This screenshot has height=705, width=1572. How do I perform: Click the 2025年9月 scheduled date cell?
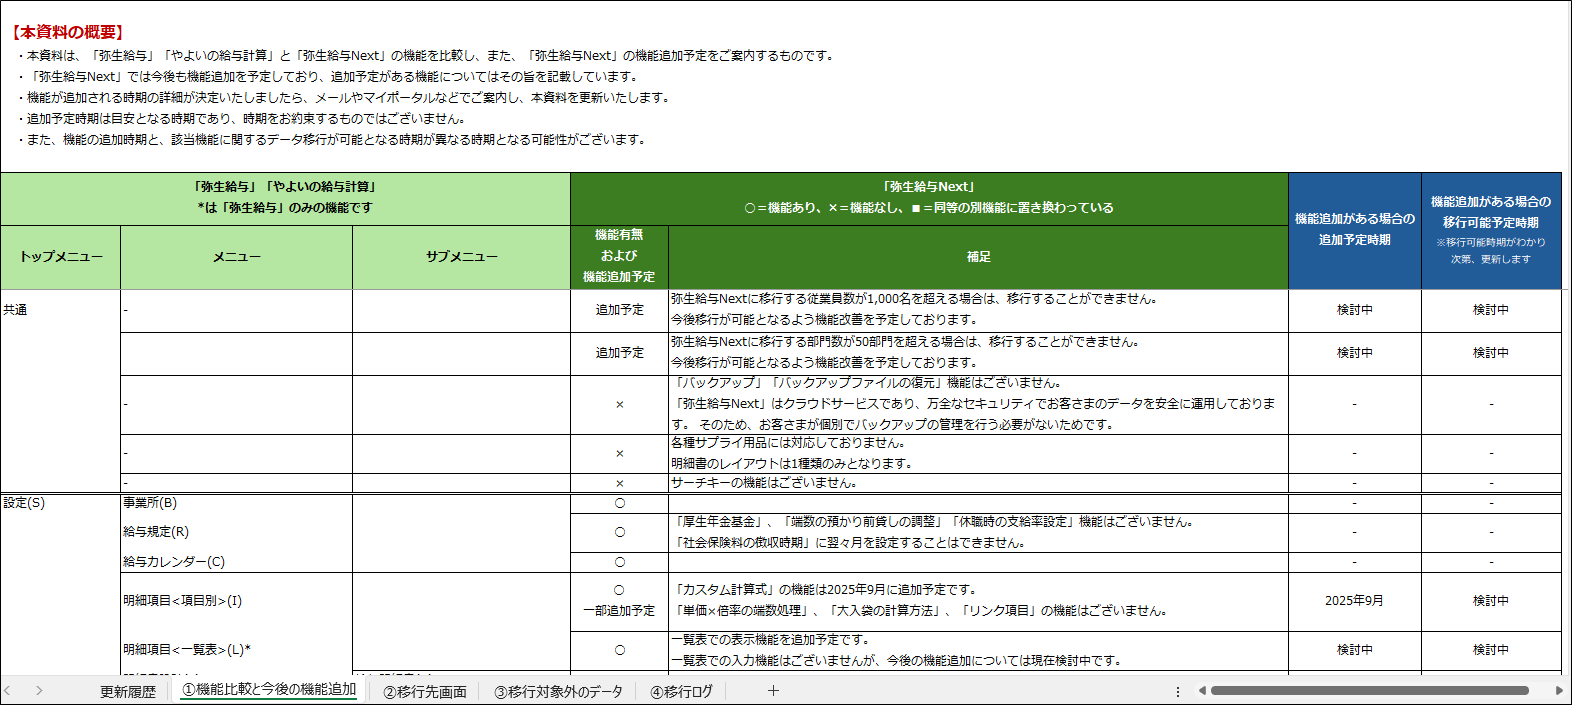1355,601
